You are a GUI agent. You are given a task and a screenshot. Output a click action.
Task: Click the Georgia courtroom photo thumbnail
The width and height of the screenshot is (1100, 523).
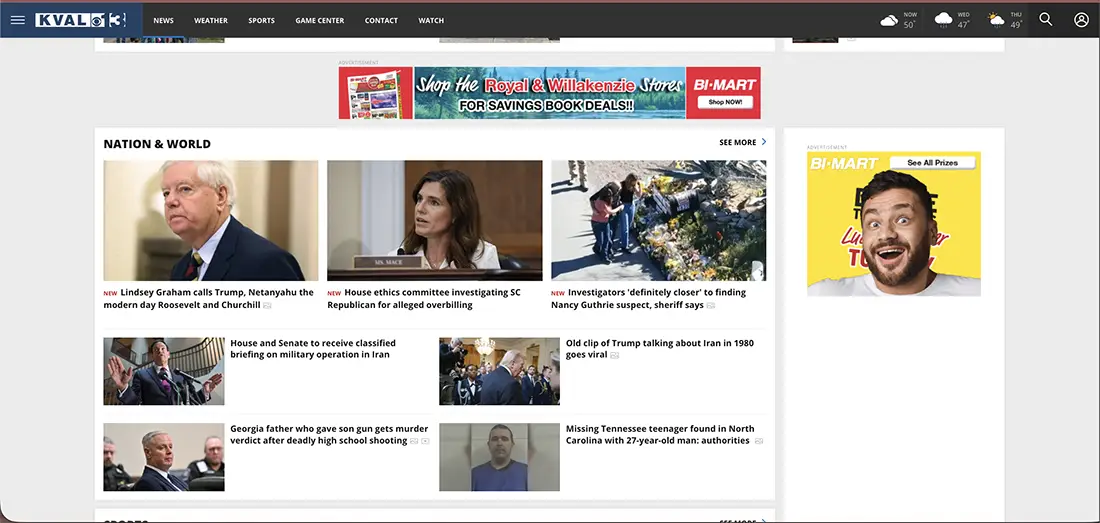point(163,457)
